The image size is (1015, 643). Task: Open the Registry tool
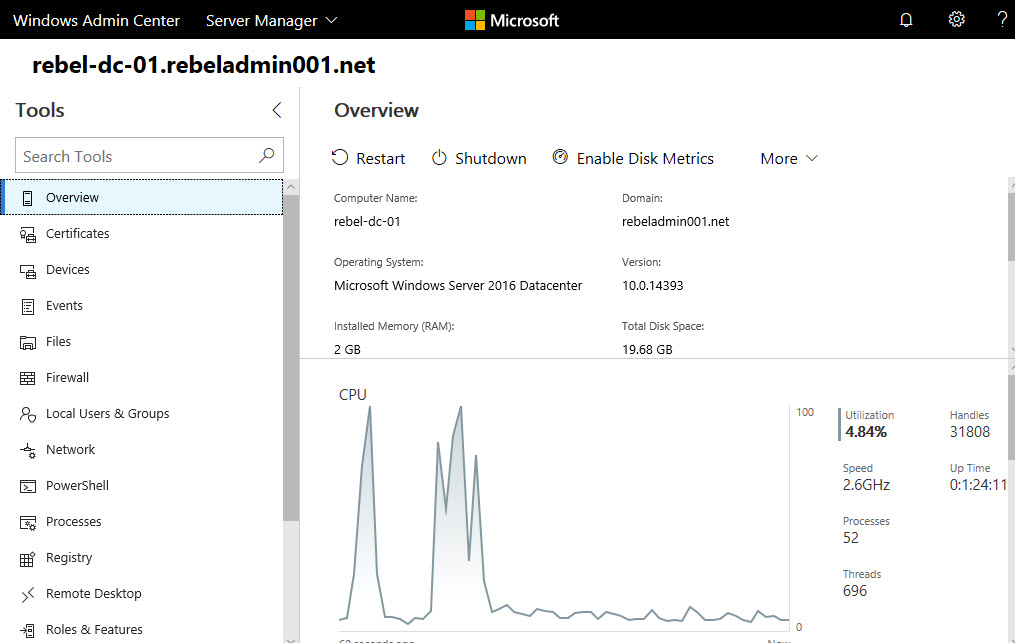tap(142, 558)
